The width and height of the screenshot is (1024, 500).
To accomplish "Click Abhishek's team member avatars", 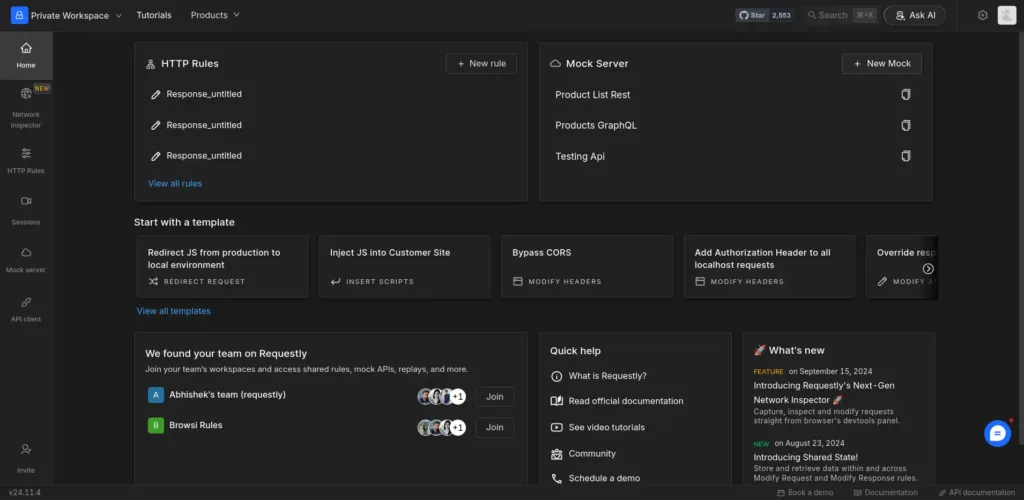I will 441,397.
